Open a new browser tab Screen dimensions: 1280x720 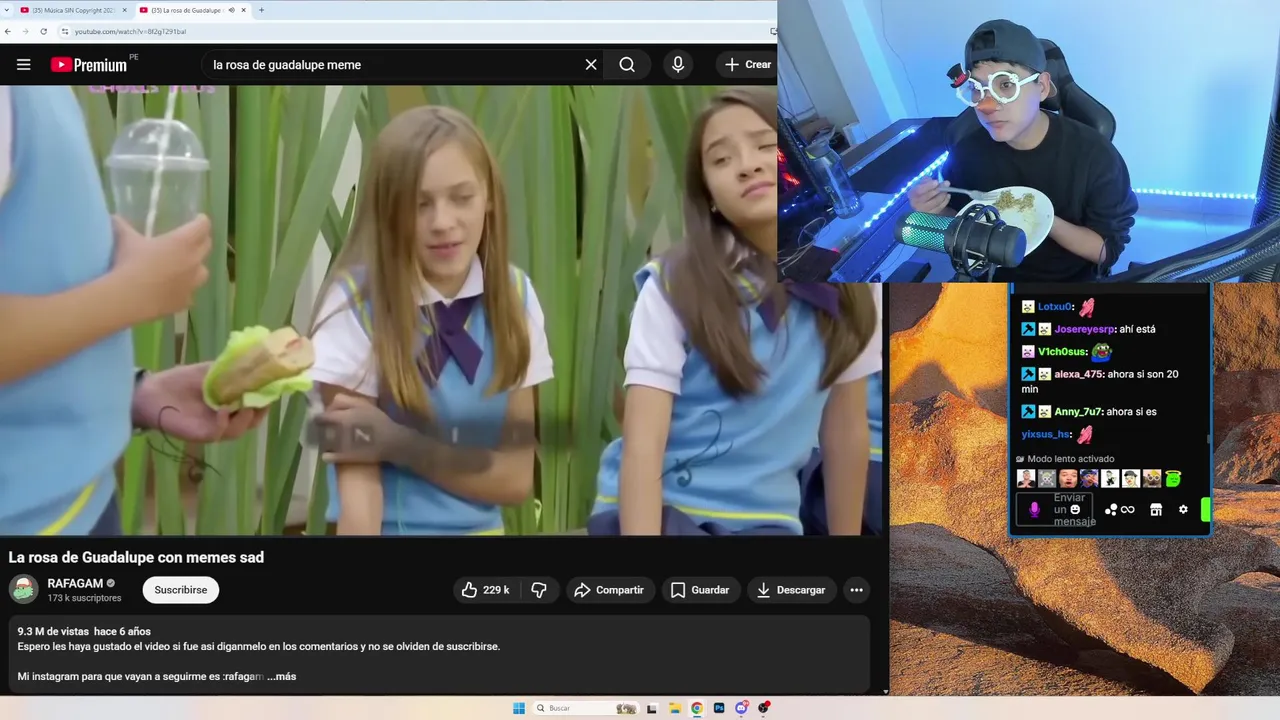pyautogui.click(x=262, y=10)
